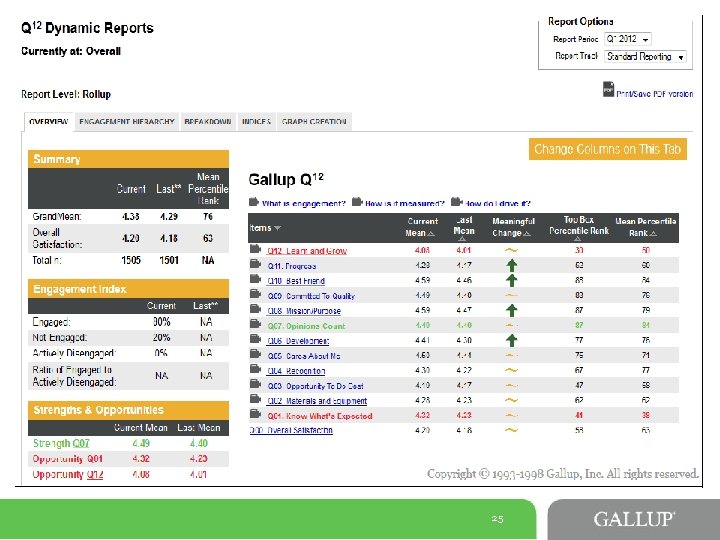Viewport: 720px width, 540px height.
Task: Click the green up arrow in Q11 Progress row
Action: click(x=512, y=265)
